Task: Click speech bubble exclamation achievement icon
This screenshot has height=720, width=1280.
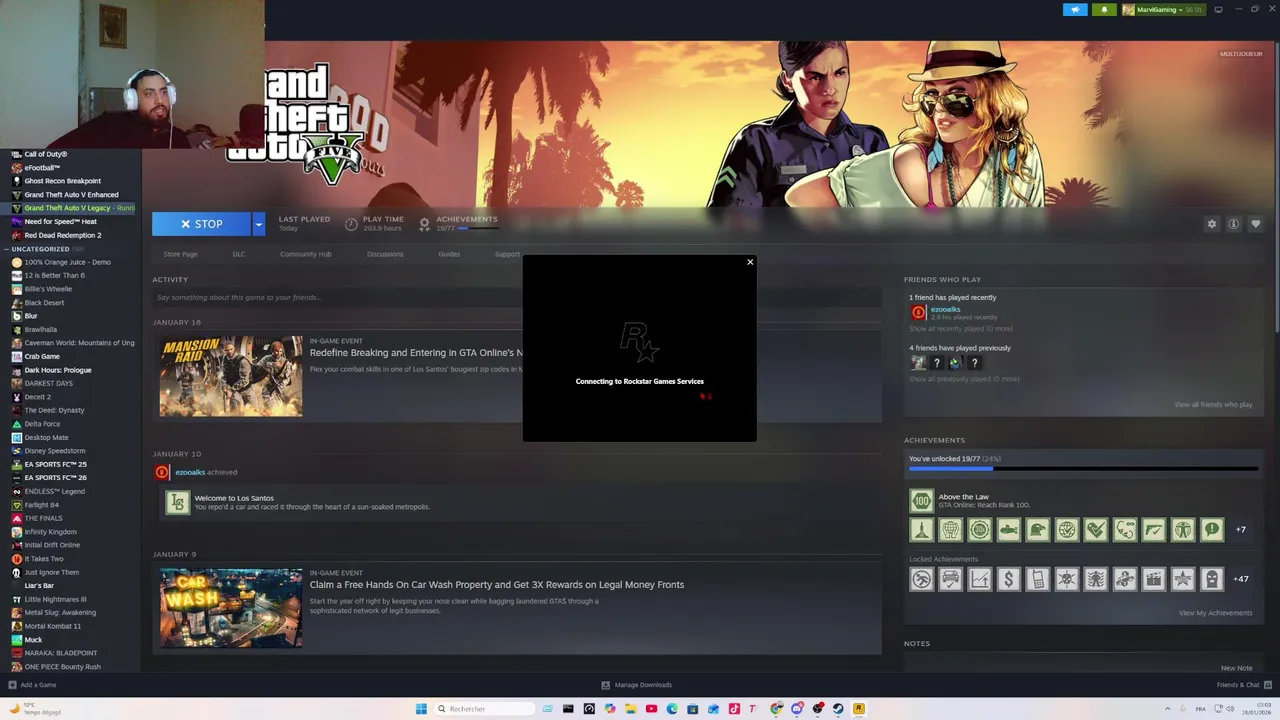Action: [1212, 530]
